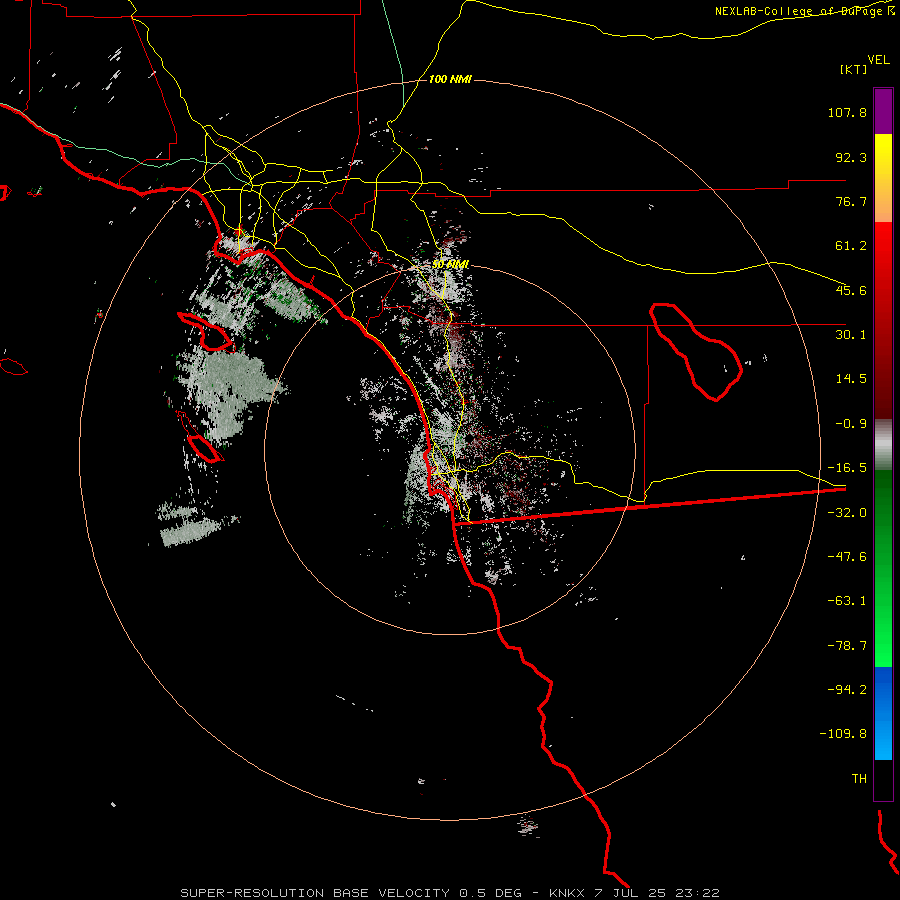The width and height of the screenshot is (900, 900).
Task: Click the purple segment of the color bar
Action: click(883, 111)
